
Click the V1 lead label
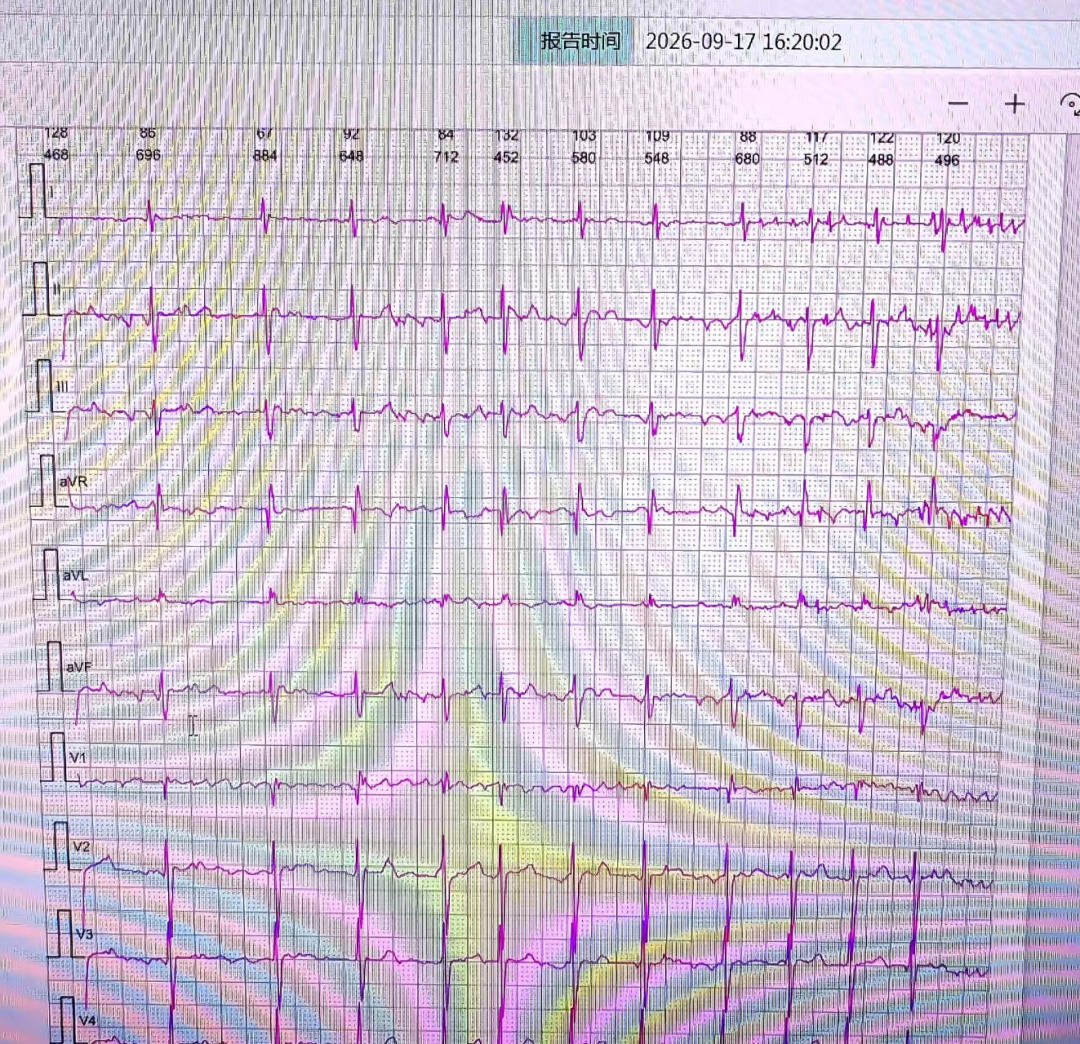(78, 758)
